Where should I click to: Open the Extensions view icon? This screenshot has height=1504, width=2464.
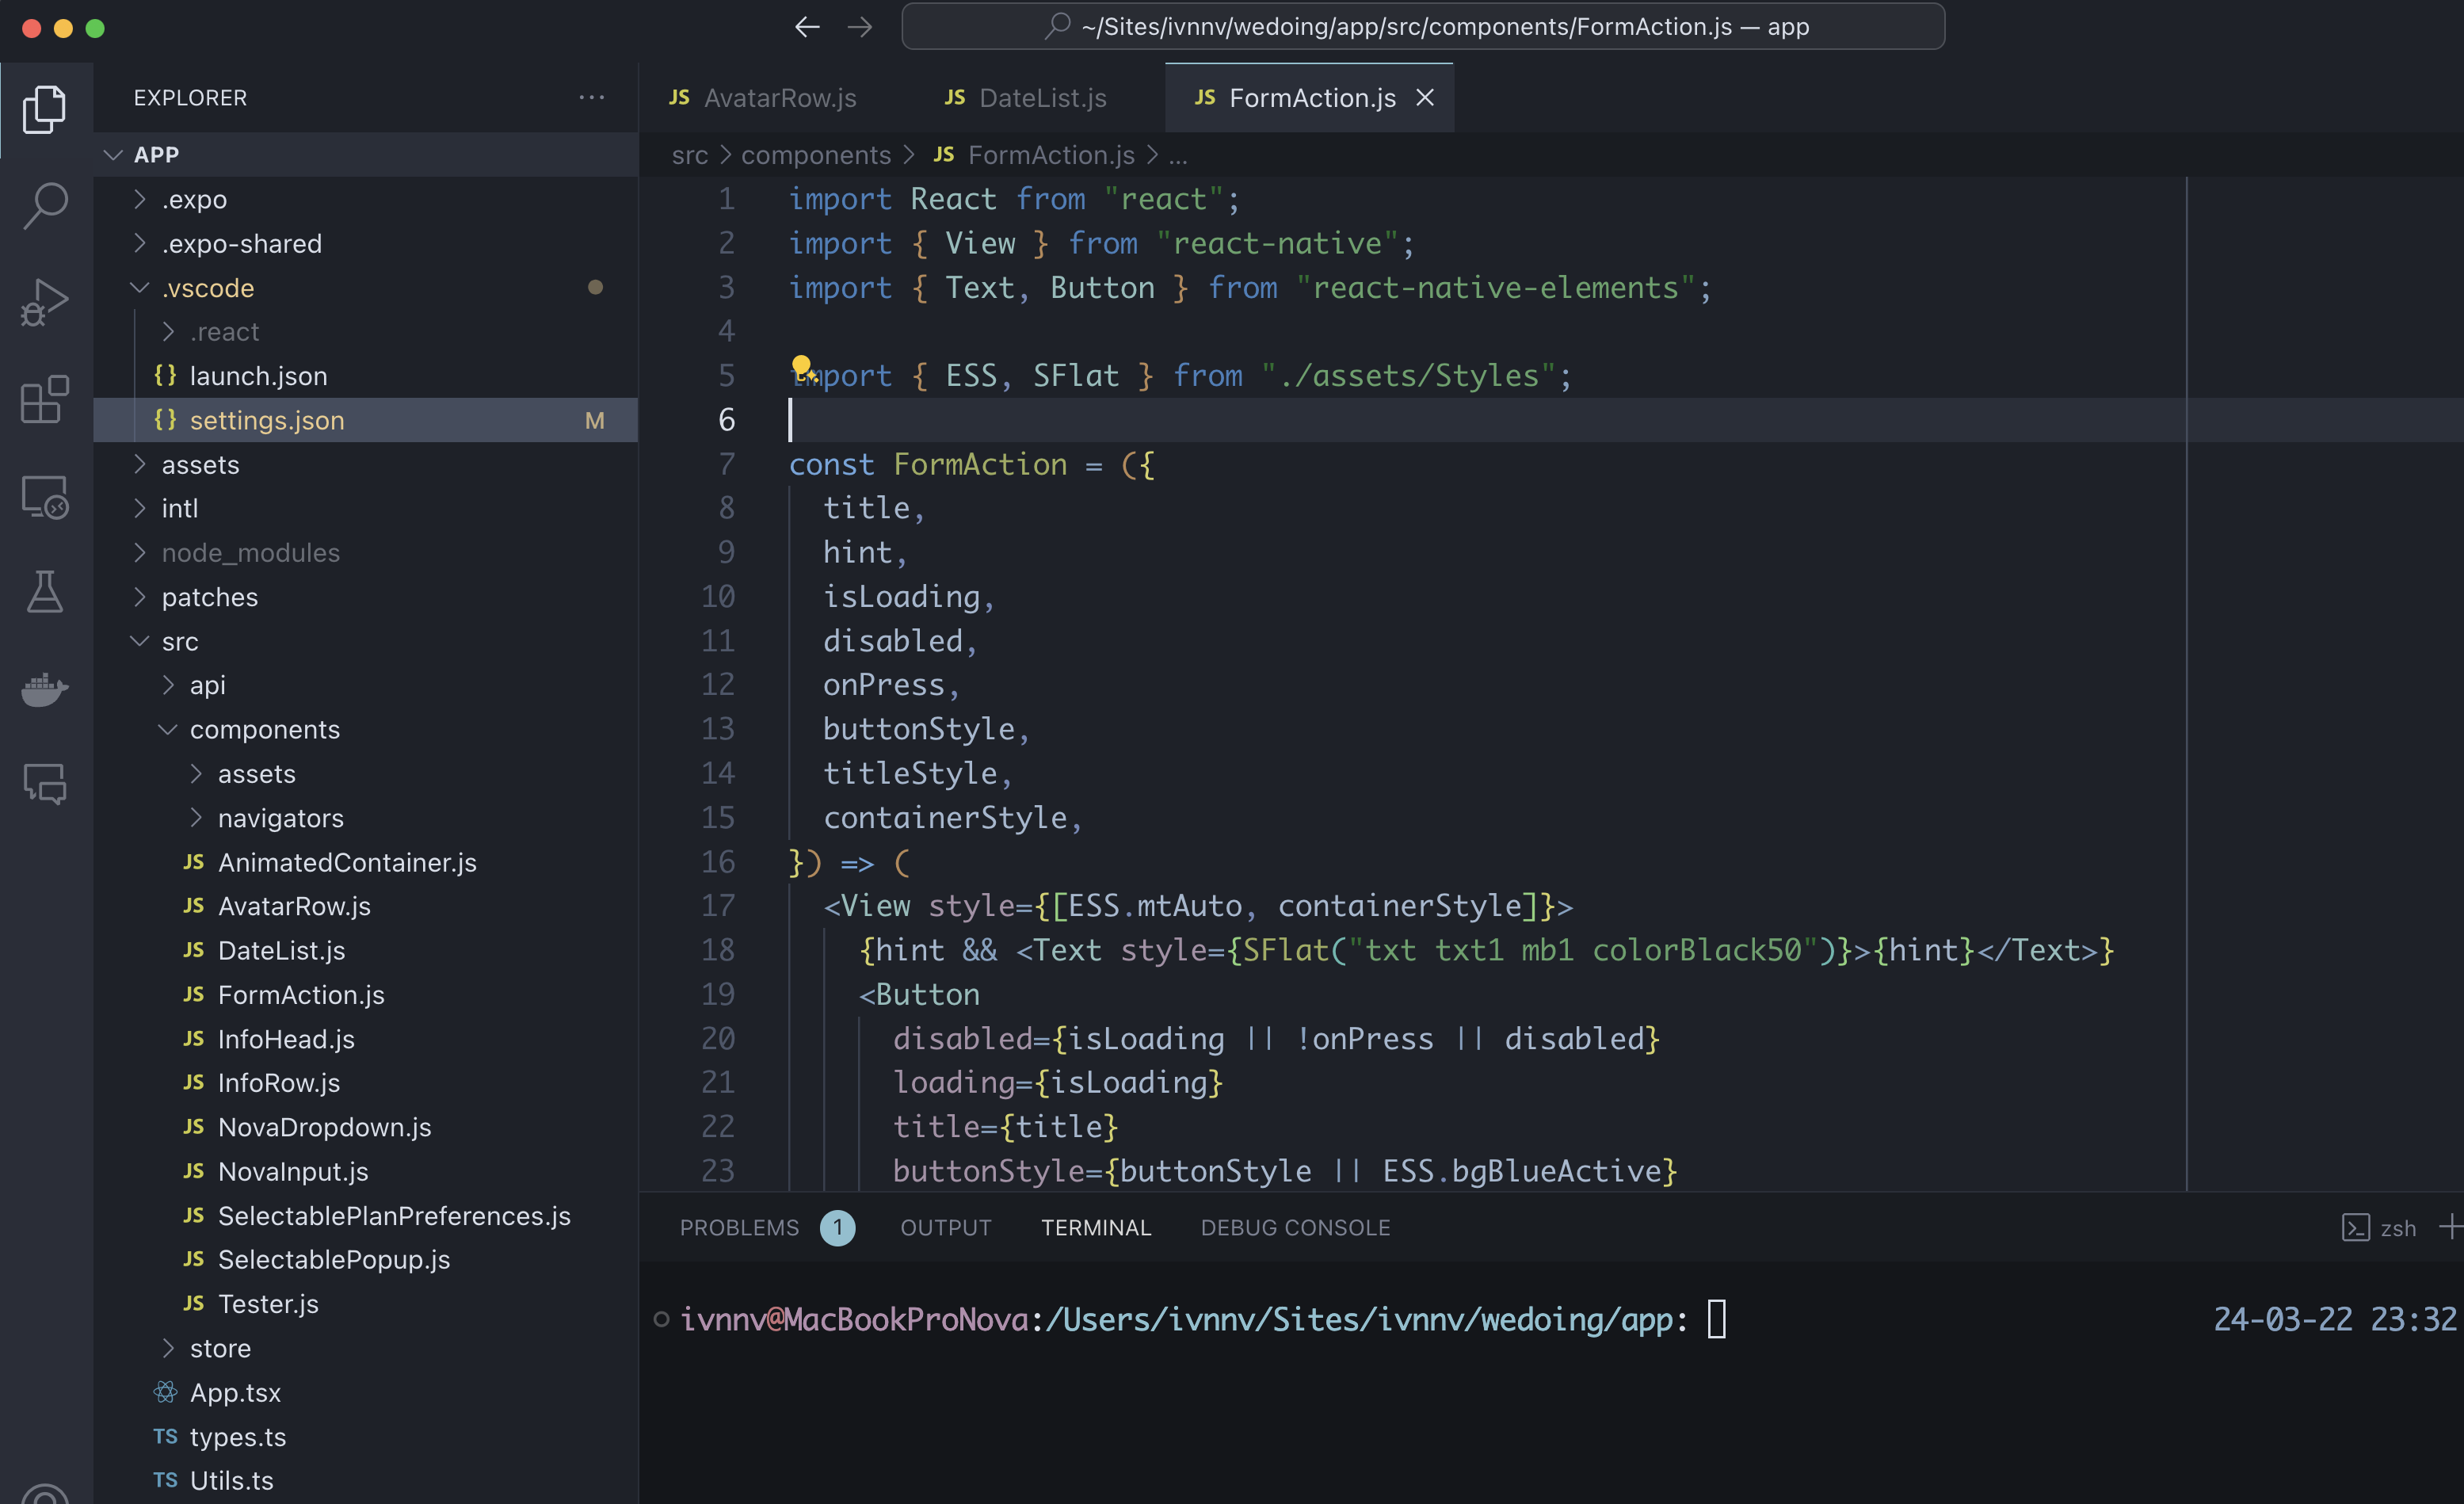click(45, 399)
